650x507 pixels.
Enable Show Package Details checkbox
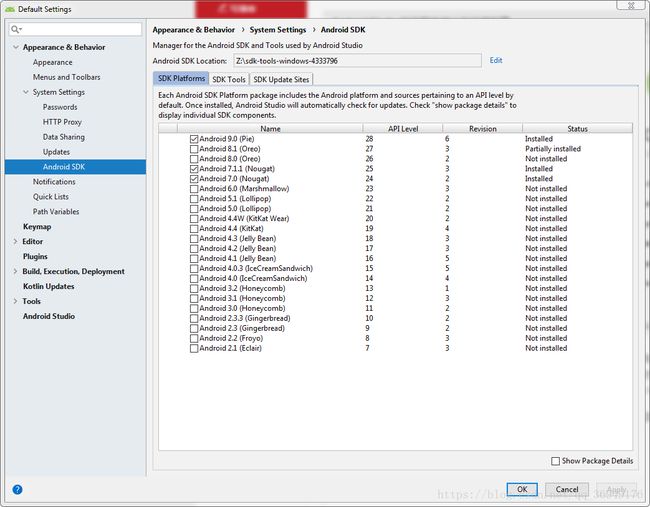pyautogui.click(x=555, y=461)
